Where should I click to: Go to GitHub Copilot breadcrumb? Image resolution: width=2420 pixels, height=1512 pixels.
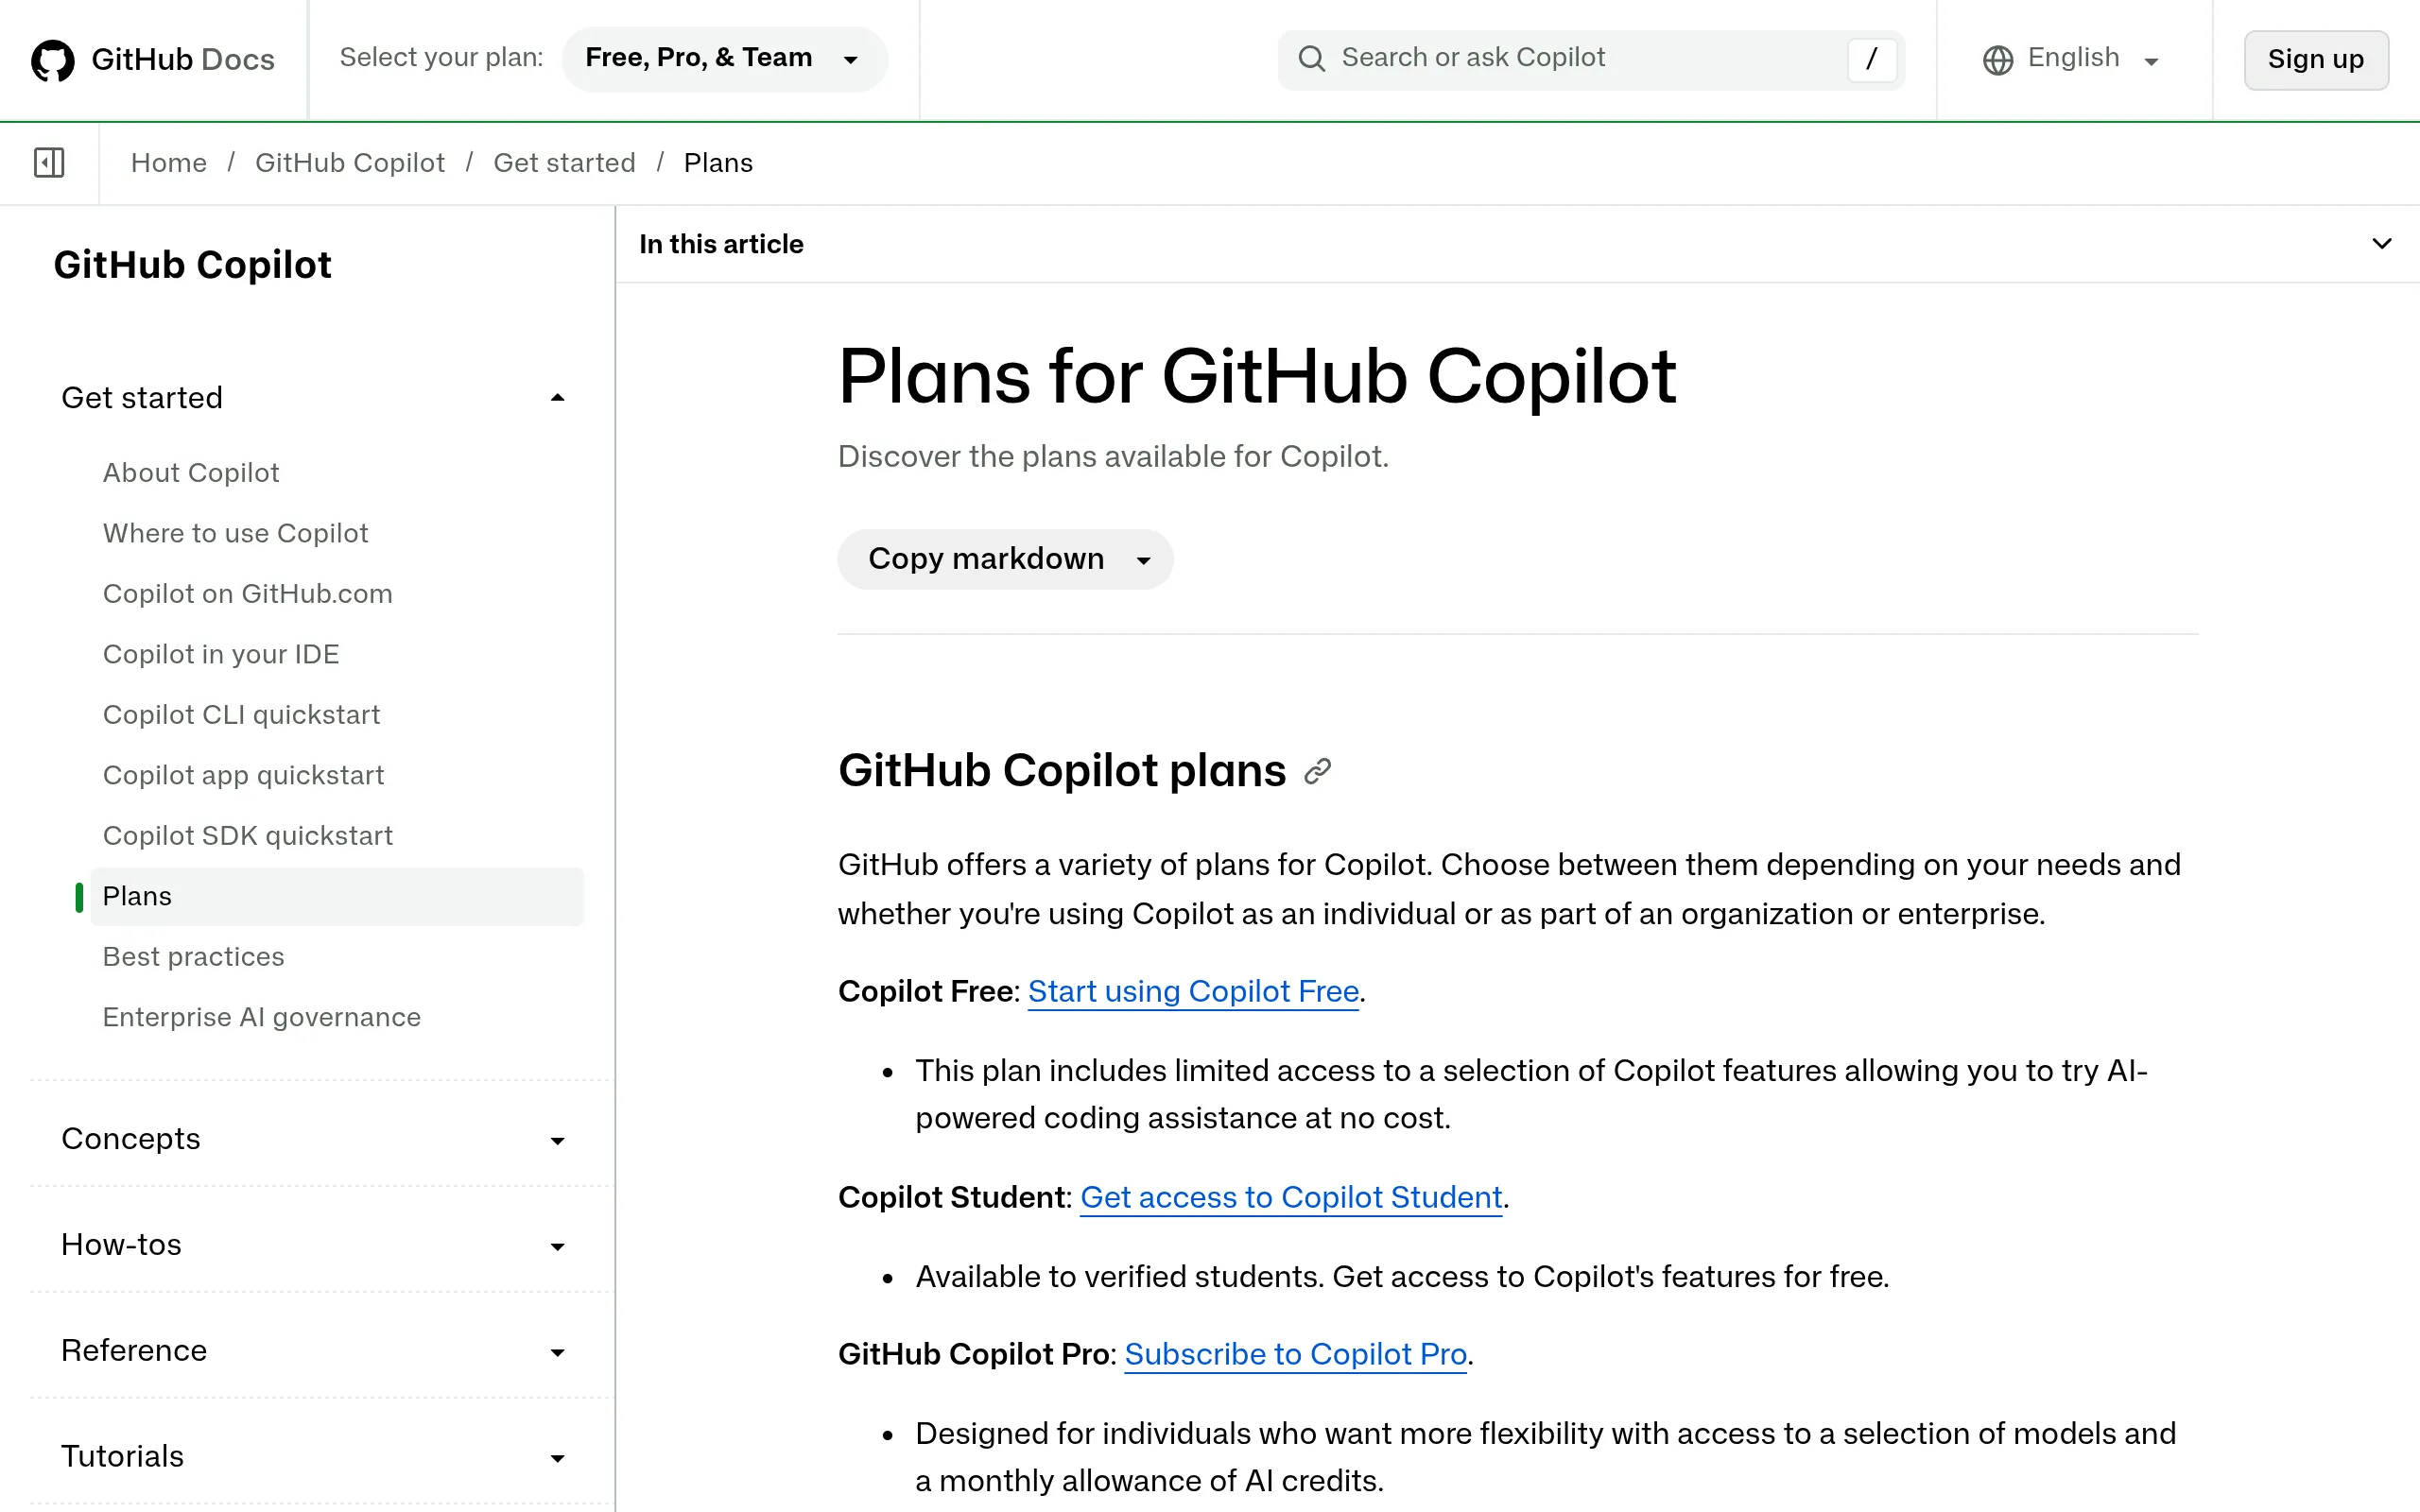pyautogui.click(x=350, y=163)
